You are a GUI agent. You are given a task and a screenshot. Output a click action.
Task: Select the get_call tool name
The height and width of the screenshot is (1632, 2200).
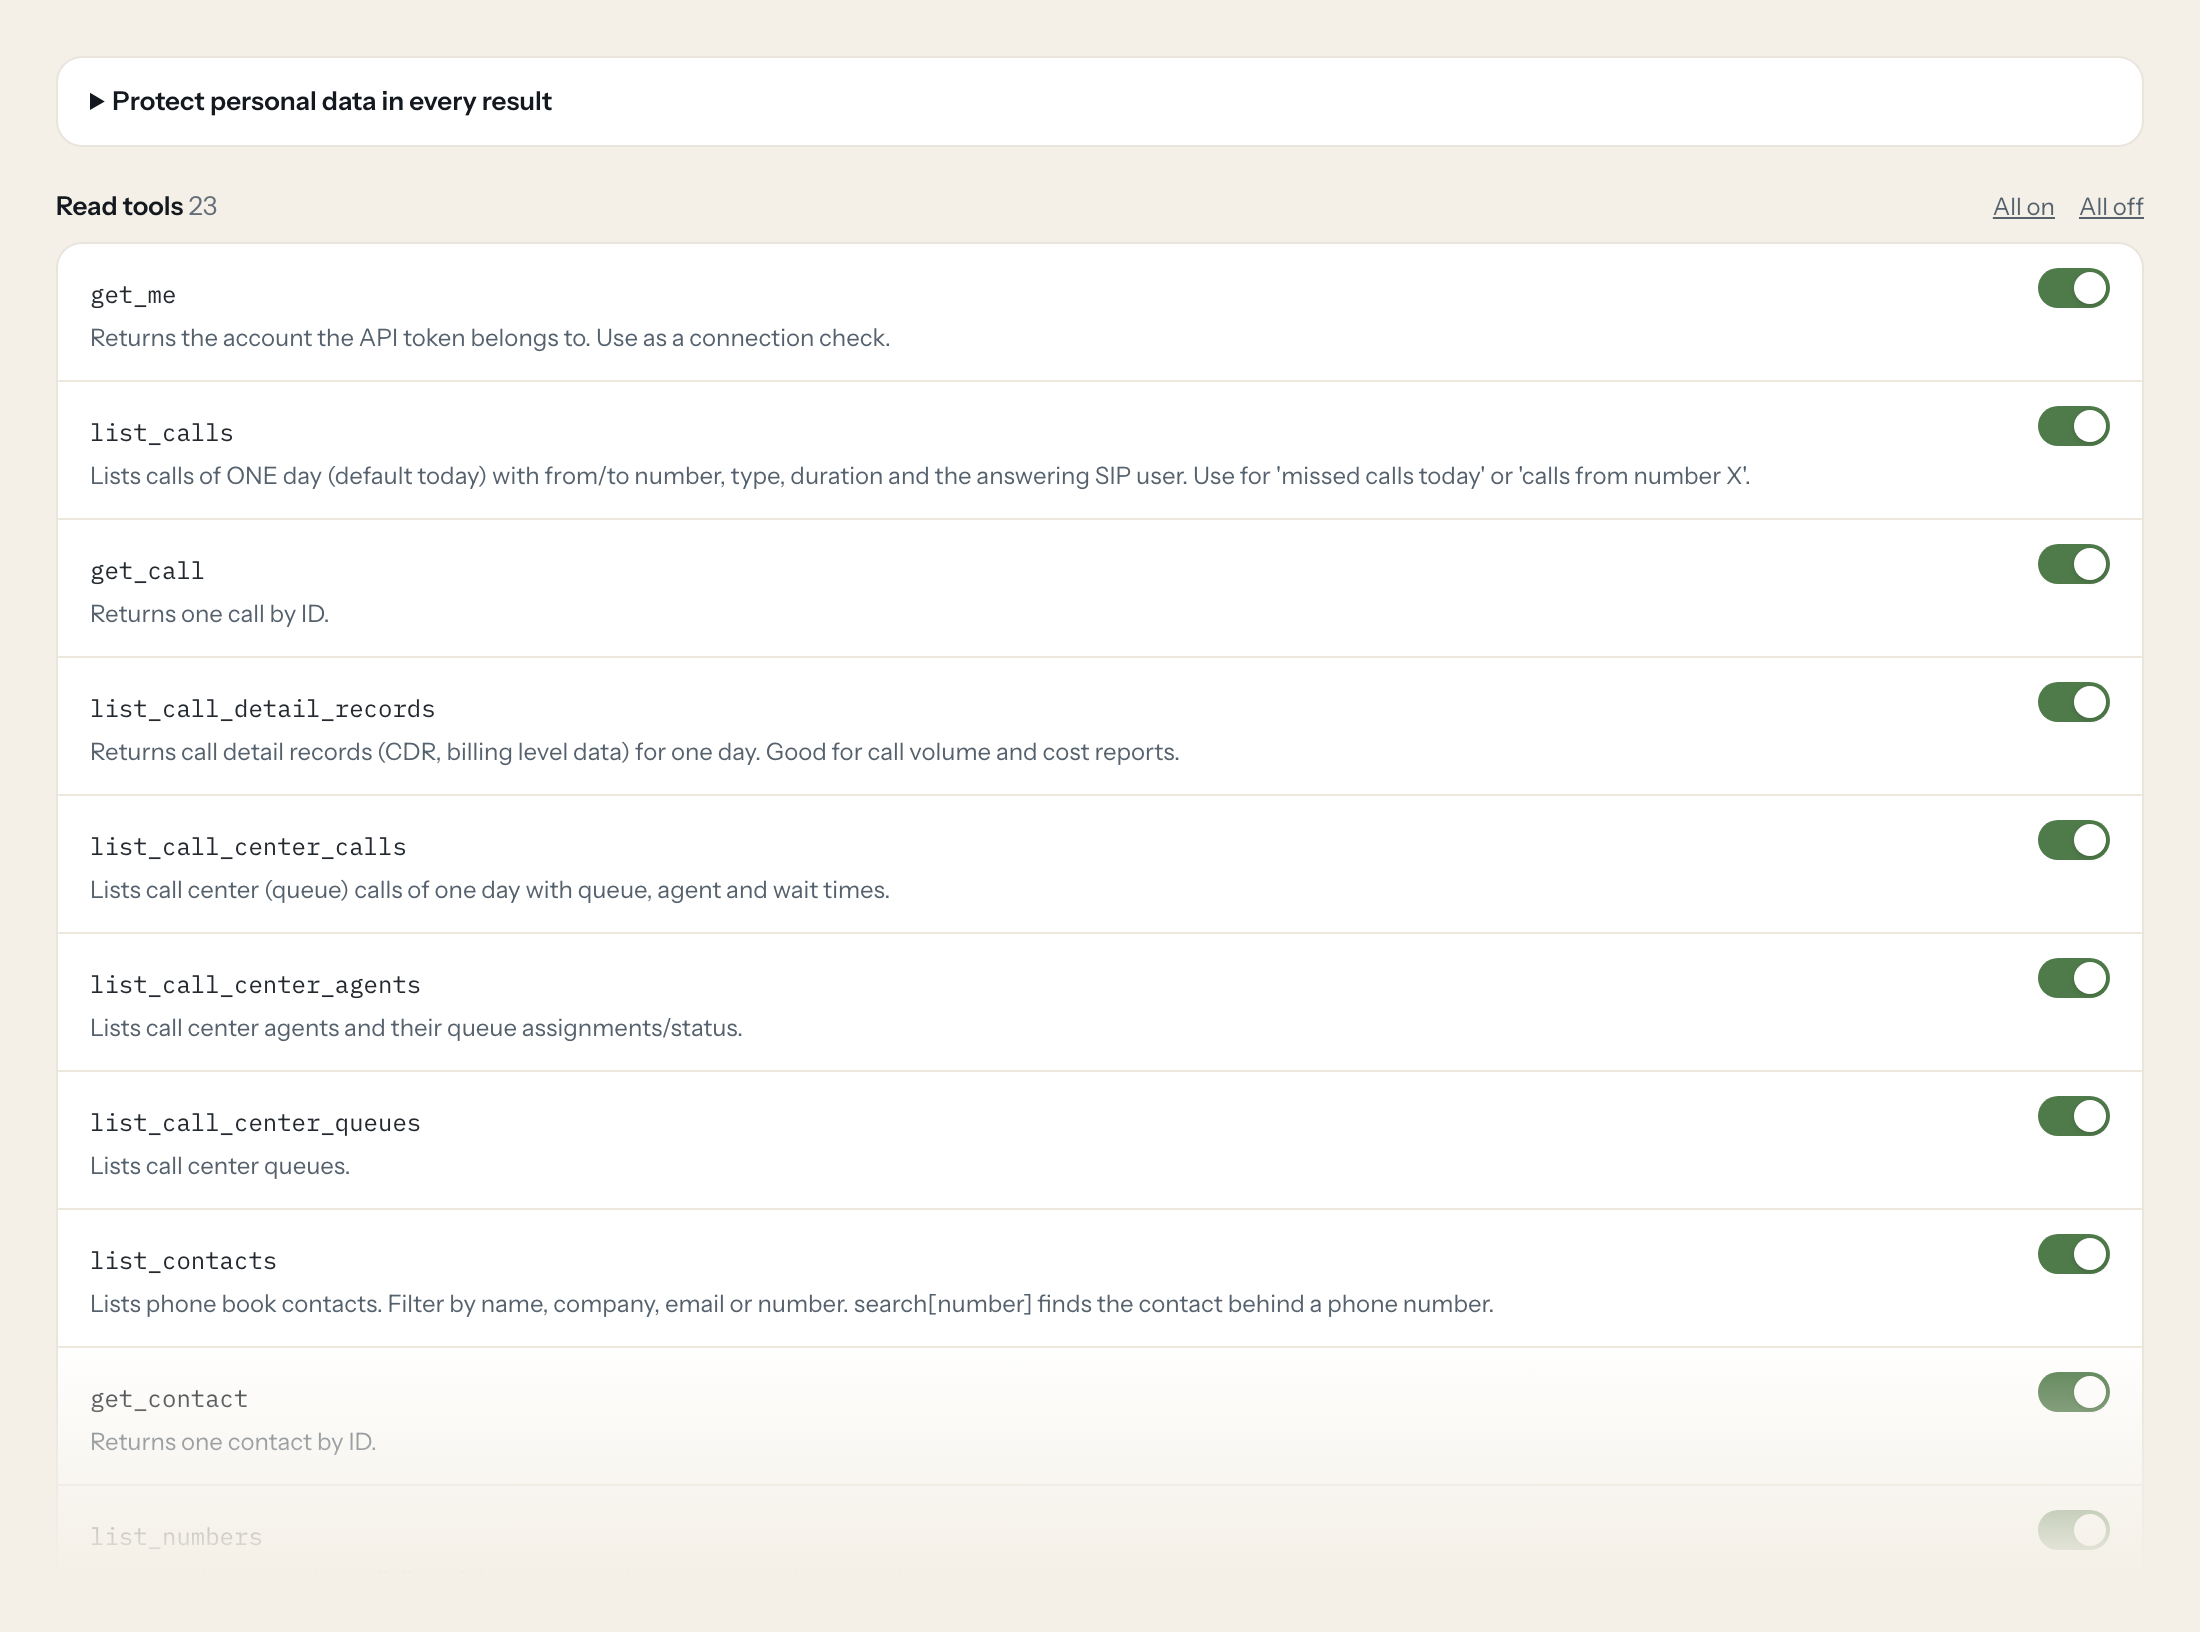coord(147,571)
